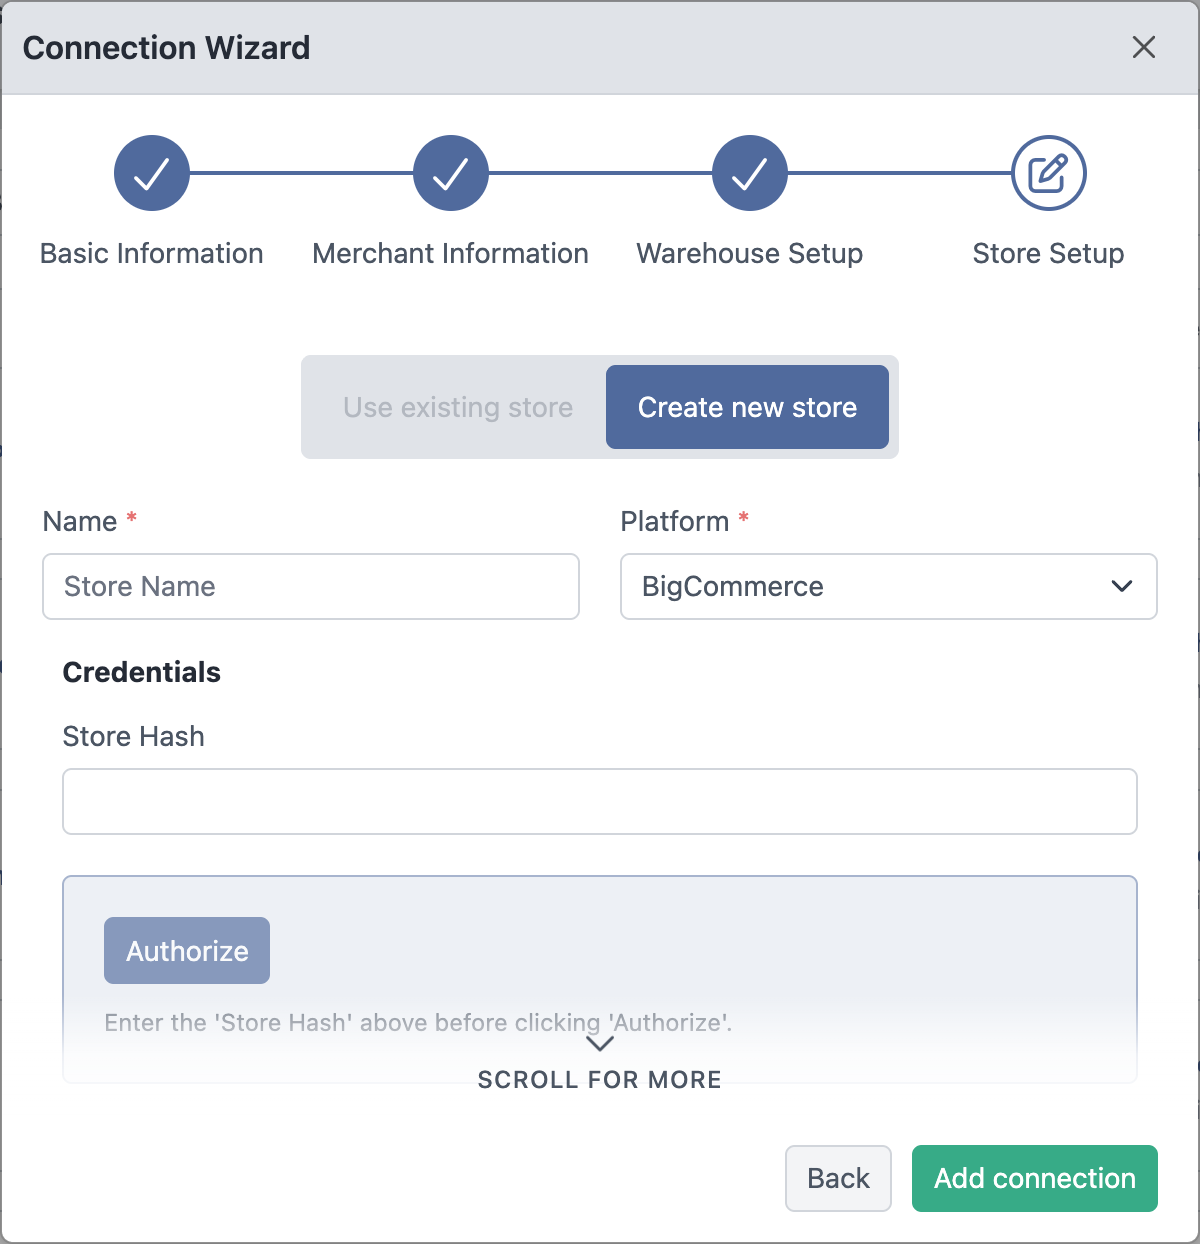Screen dimensions: 1200x1244
Task: Click the Store Setup edit pencil icon
Action: [x=1049, y=173]
